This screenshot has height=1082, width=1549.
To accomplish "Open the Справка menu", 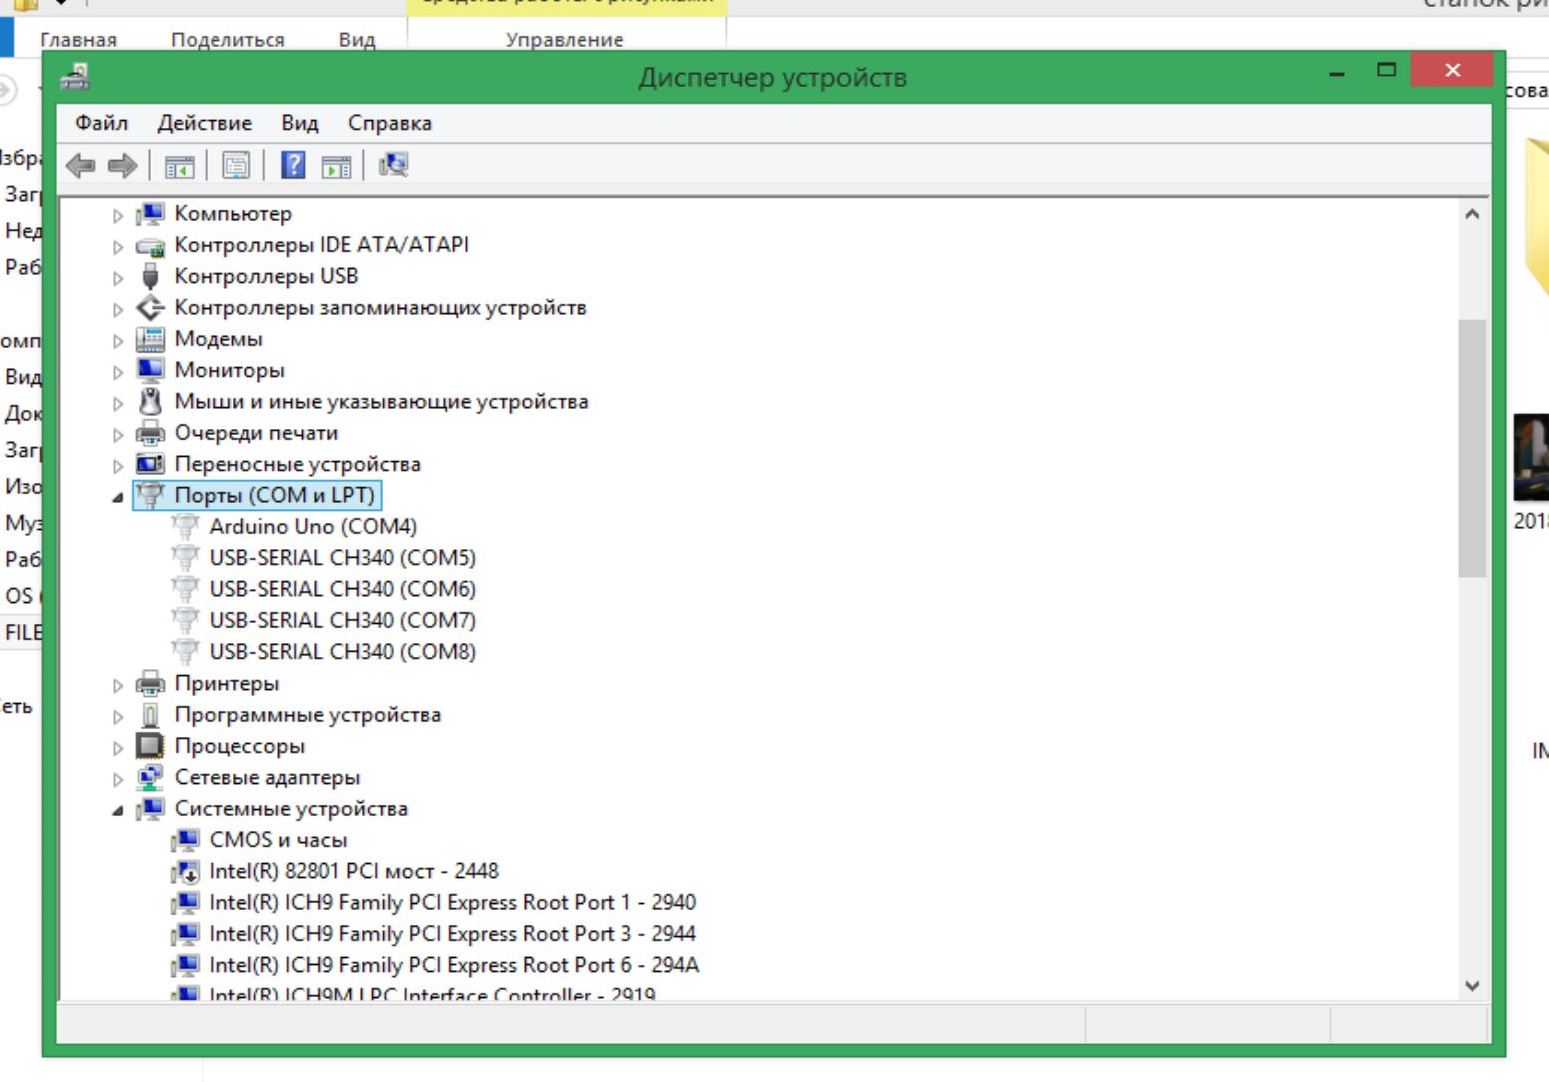I will [389, 123].
